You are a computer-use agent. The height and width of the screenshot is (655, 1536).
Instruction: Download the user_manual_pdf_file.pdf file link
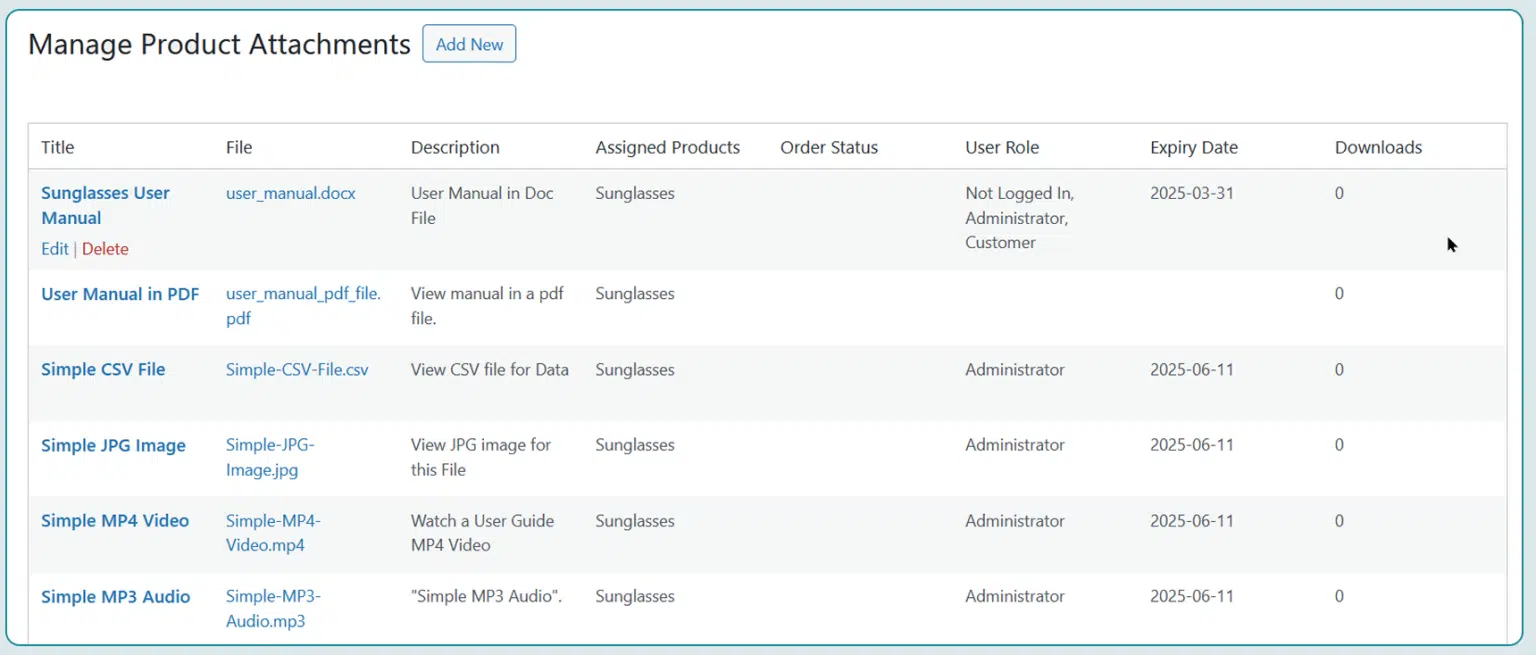pos(303,306)
